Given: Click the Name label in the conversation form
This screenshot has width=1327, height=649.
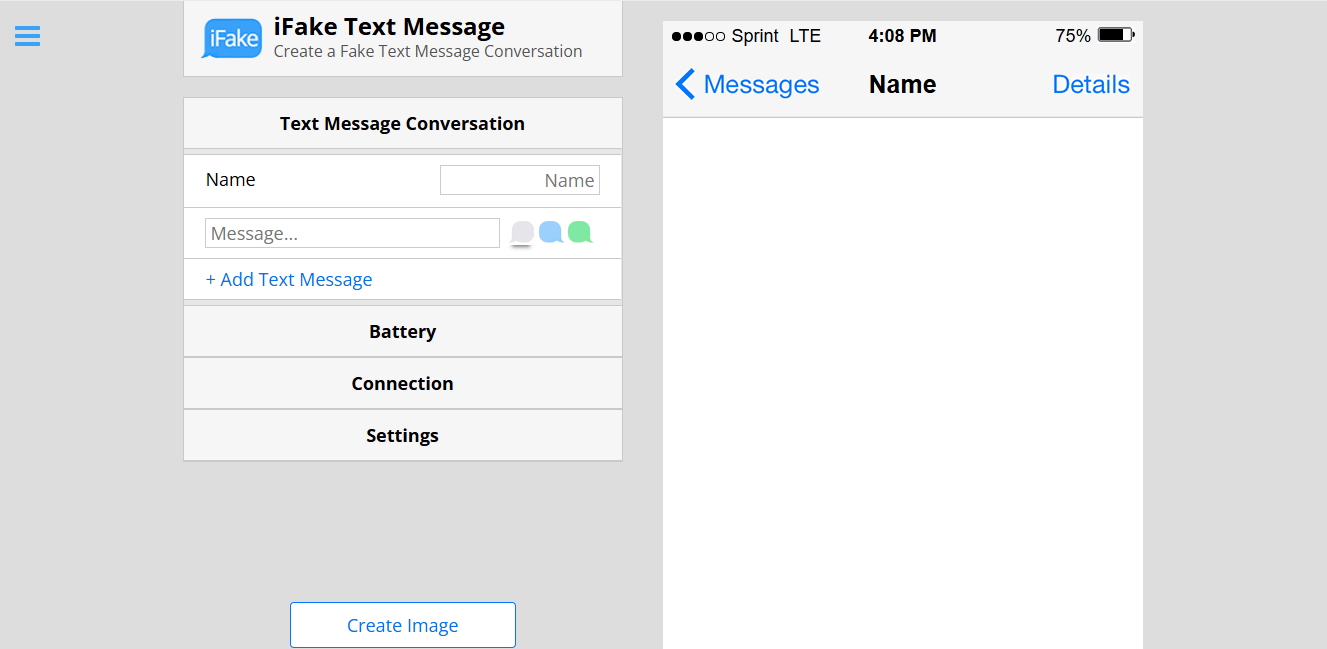Looking at the screenshot, I should pyautogui.click(x=231, y=180).
